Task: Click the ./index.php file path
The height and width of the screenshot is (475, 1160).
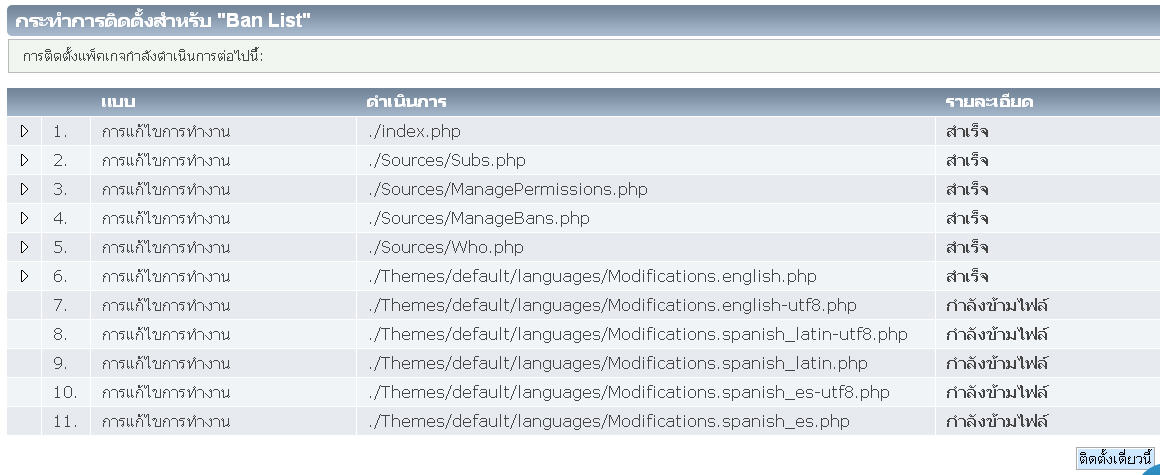Action: click(413, 131)
